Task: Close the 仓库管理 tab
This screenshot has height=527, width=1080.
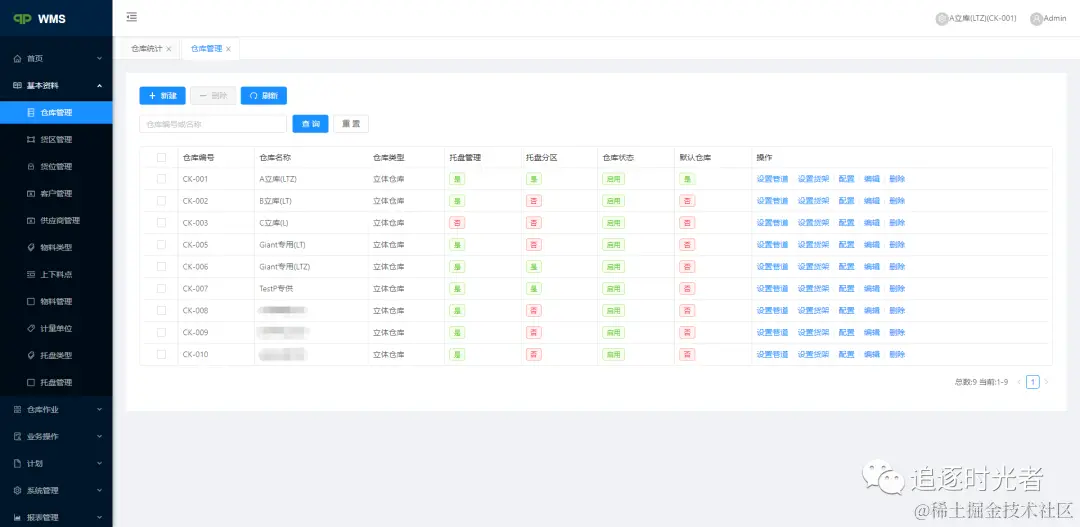Action: pos(228,49)
